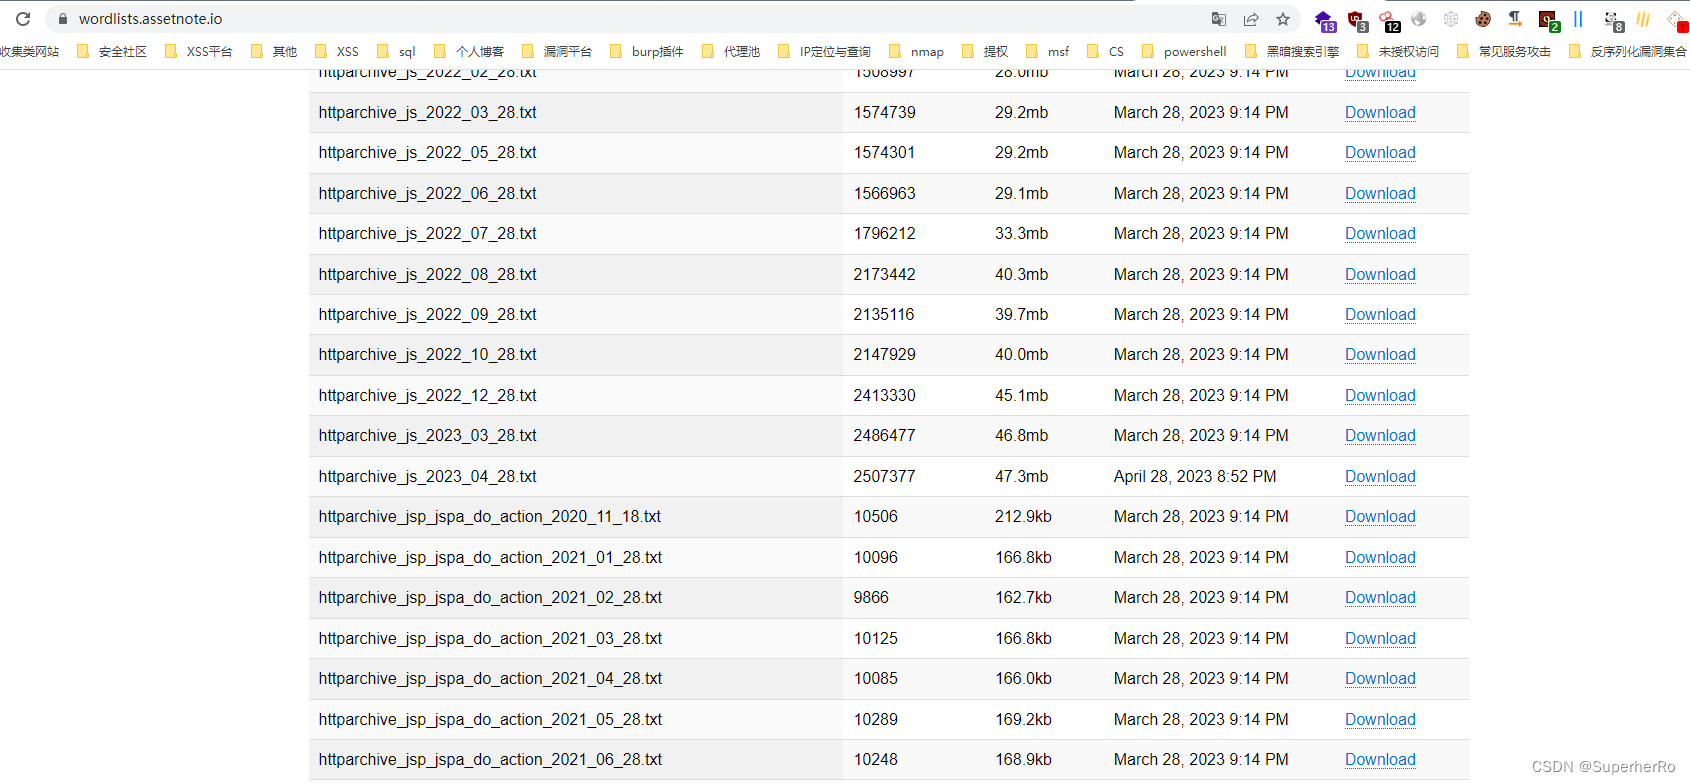Download httparchive_js_2023_03_28.txt

point(1380,436)
